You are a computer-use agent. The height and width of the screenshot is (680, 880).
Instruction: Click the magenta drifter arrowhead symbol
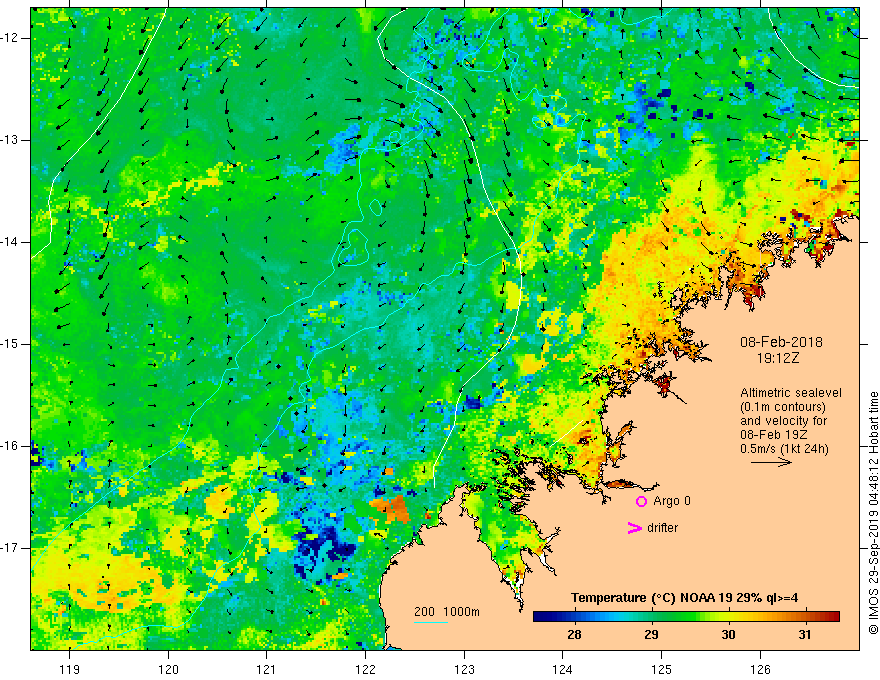[635, 528]
